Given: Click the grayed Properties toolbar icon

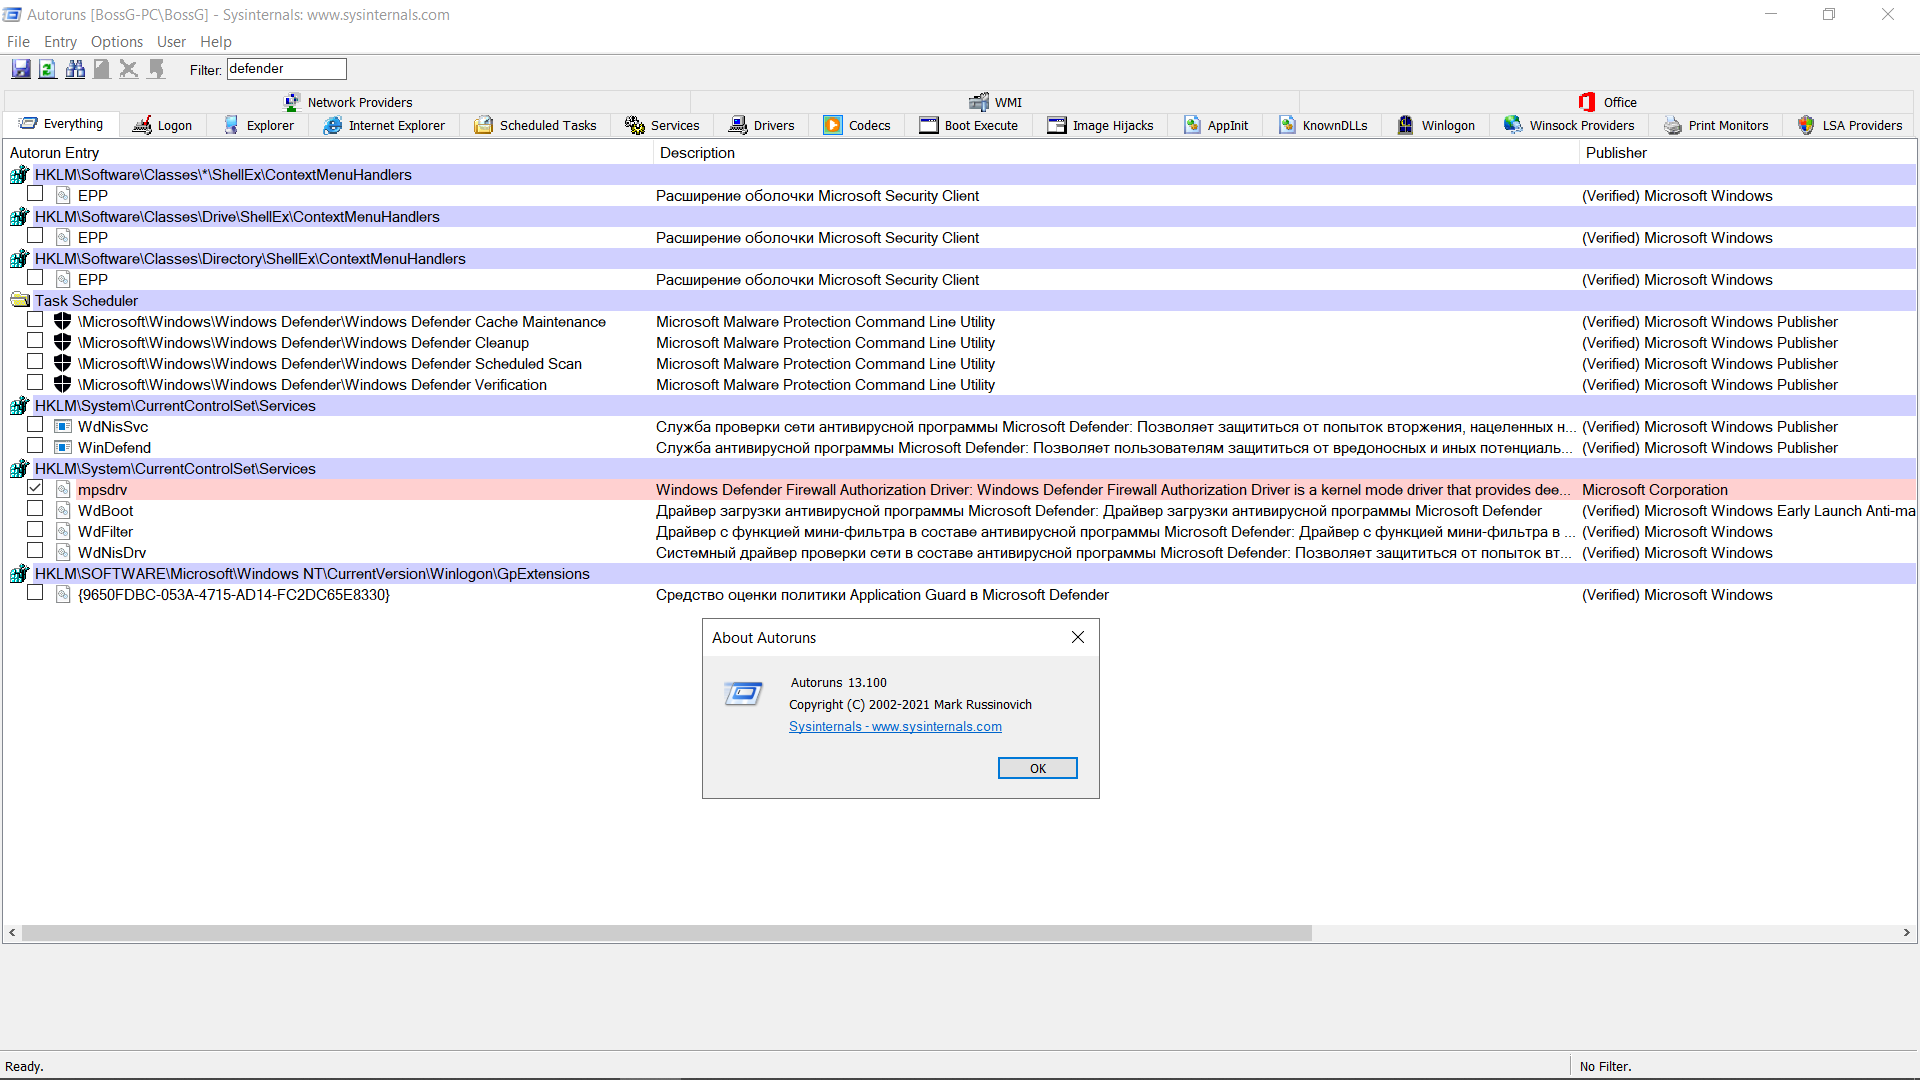Looking at the screenshot, I should 101,69.
